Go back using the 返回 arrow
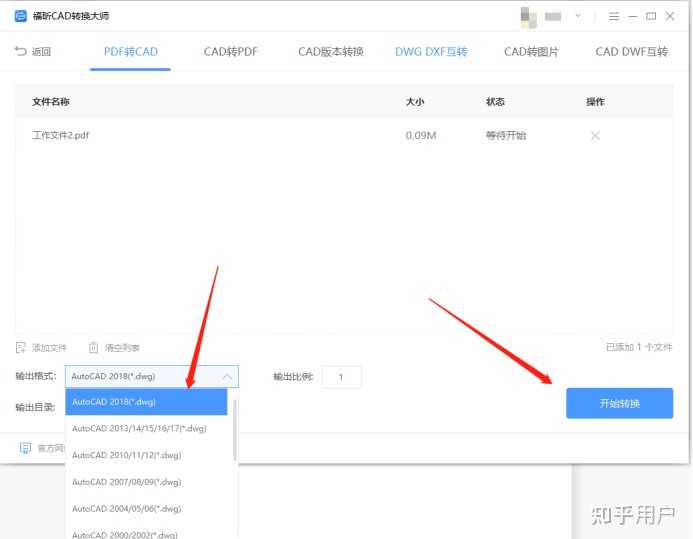Image resolution: width=693 pixels, height=539 pixels. click(33, 52)
